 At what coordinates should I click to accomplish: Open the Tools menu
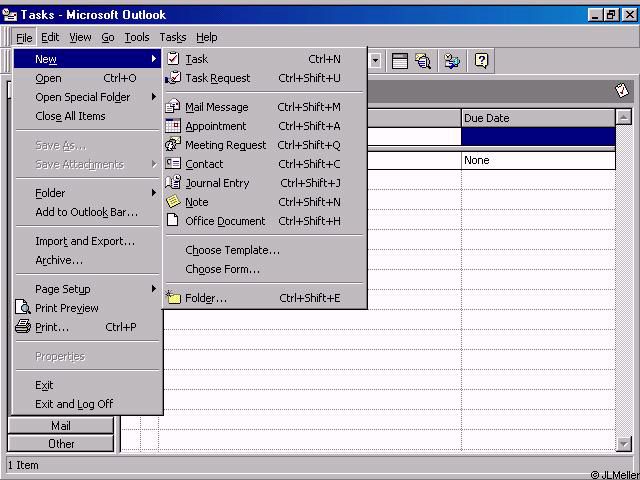137,37
